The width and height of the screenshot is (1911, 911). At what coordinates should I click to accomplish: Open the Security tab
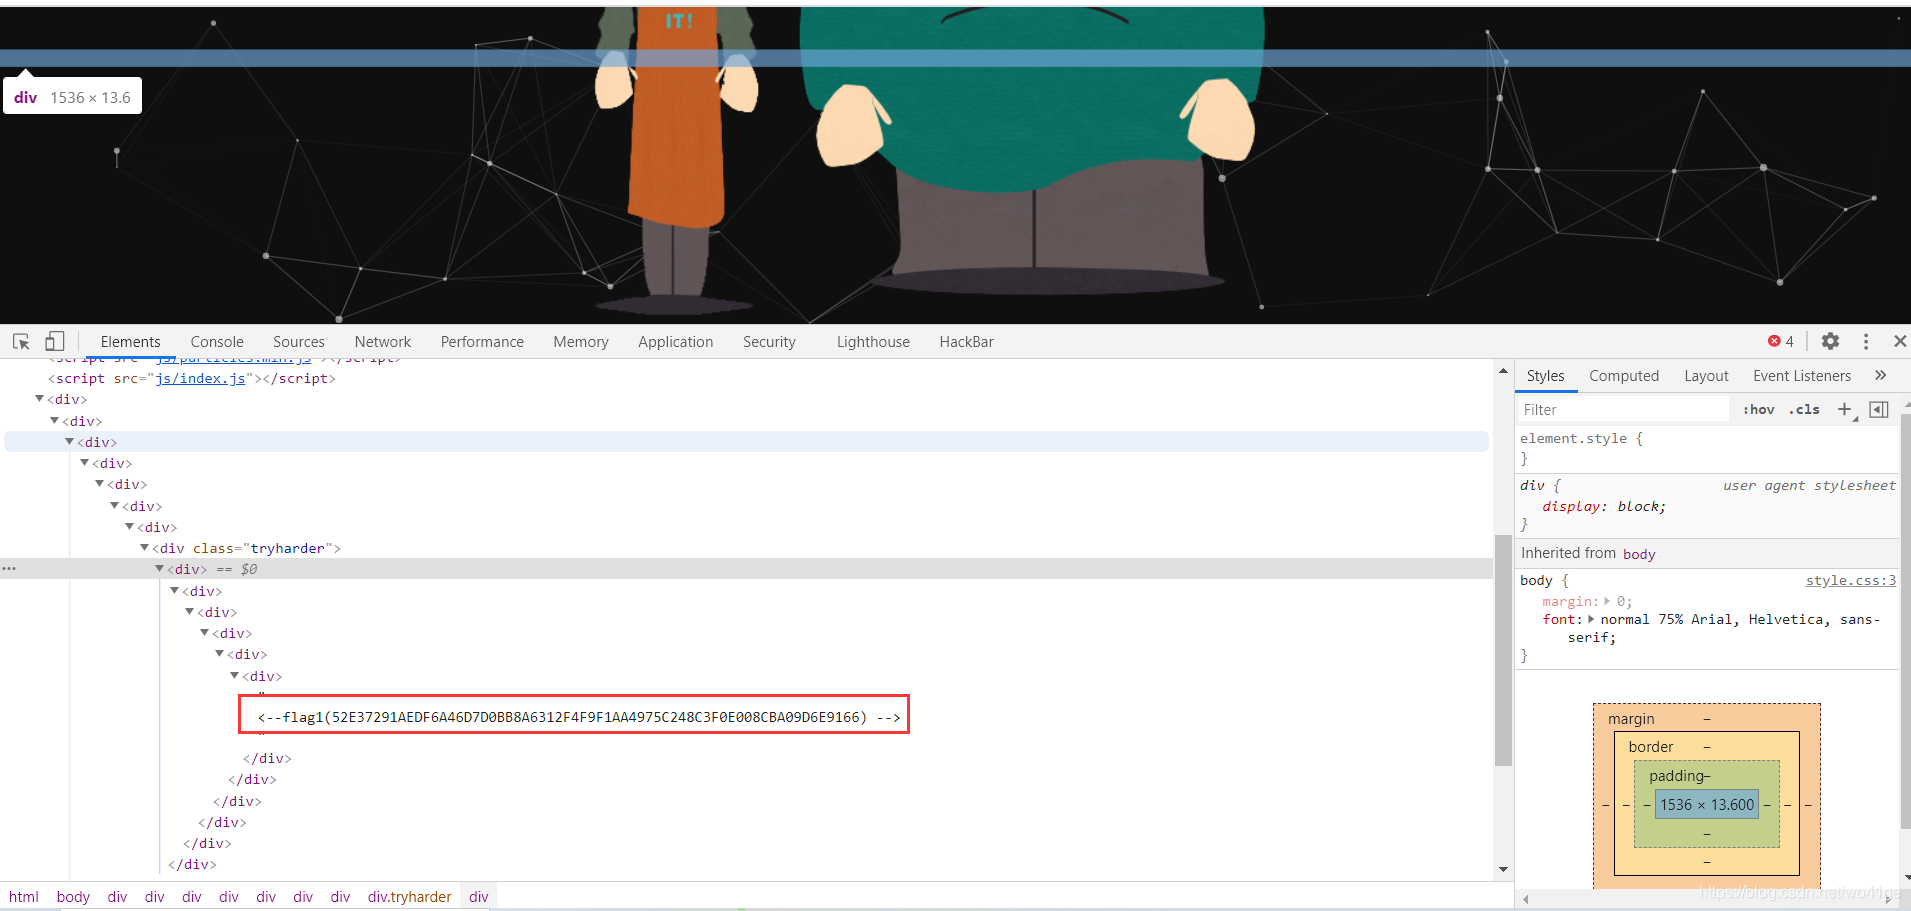pyautogui.click(x=769, y=342)
